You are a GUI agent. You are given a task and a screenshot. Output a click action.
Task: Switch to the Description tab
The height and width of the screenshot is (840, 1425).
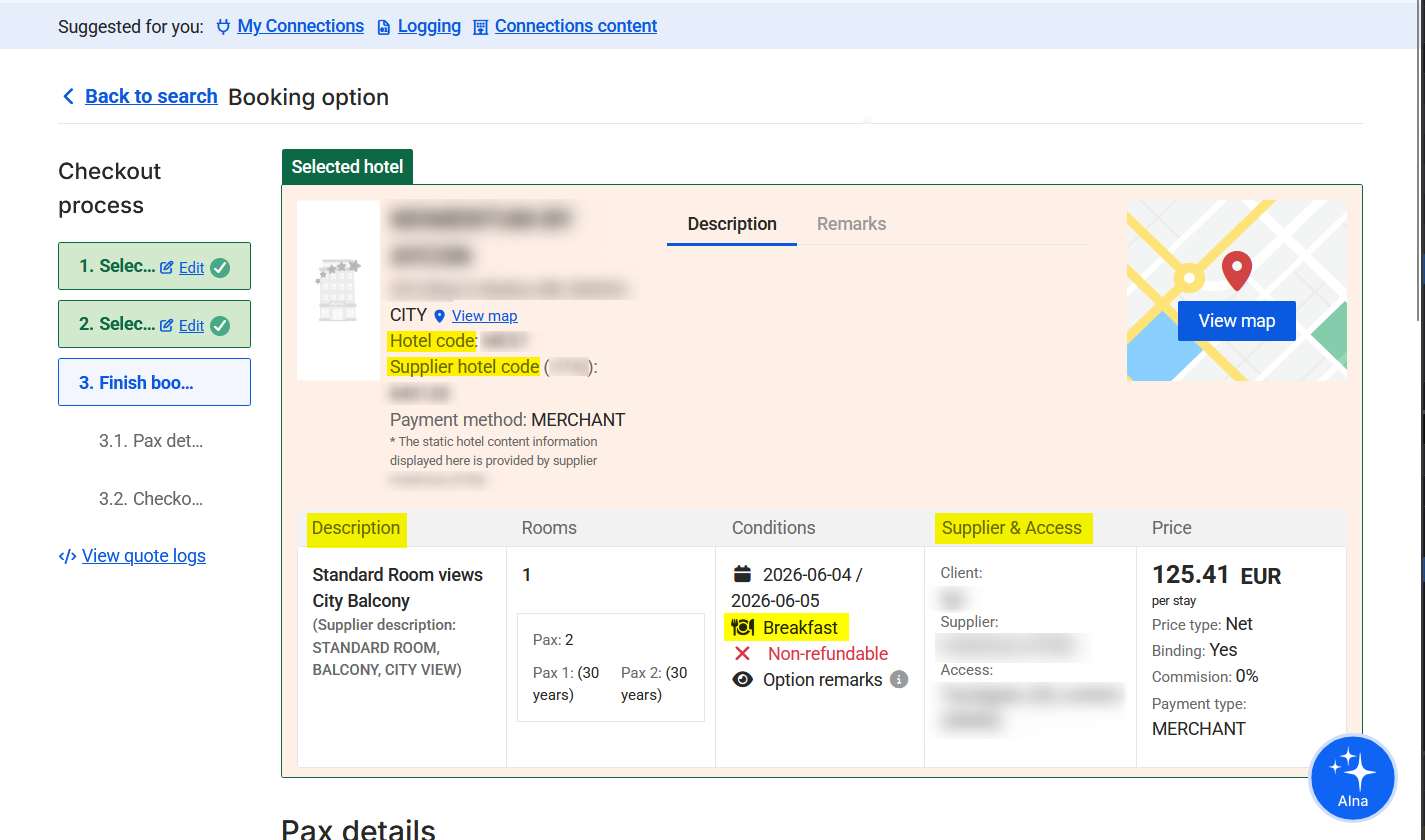coord(732,224)
